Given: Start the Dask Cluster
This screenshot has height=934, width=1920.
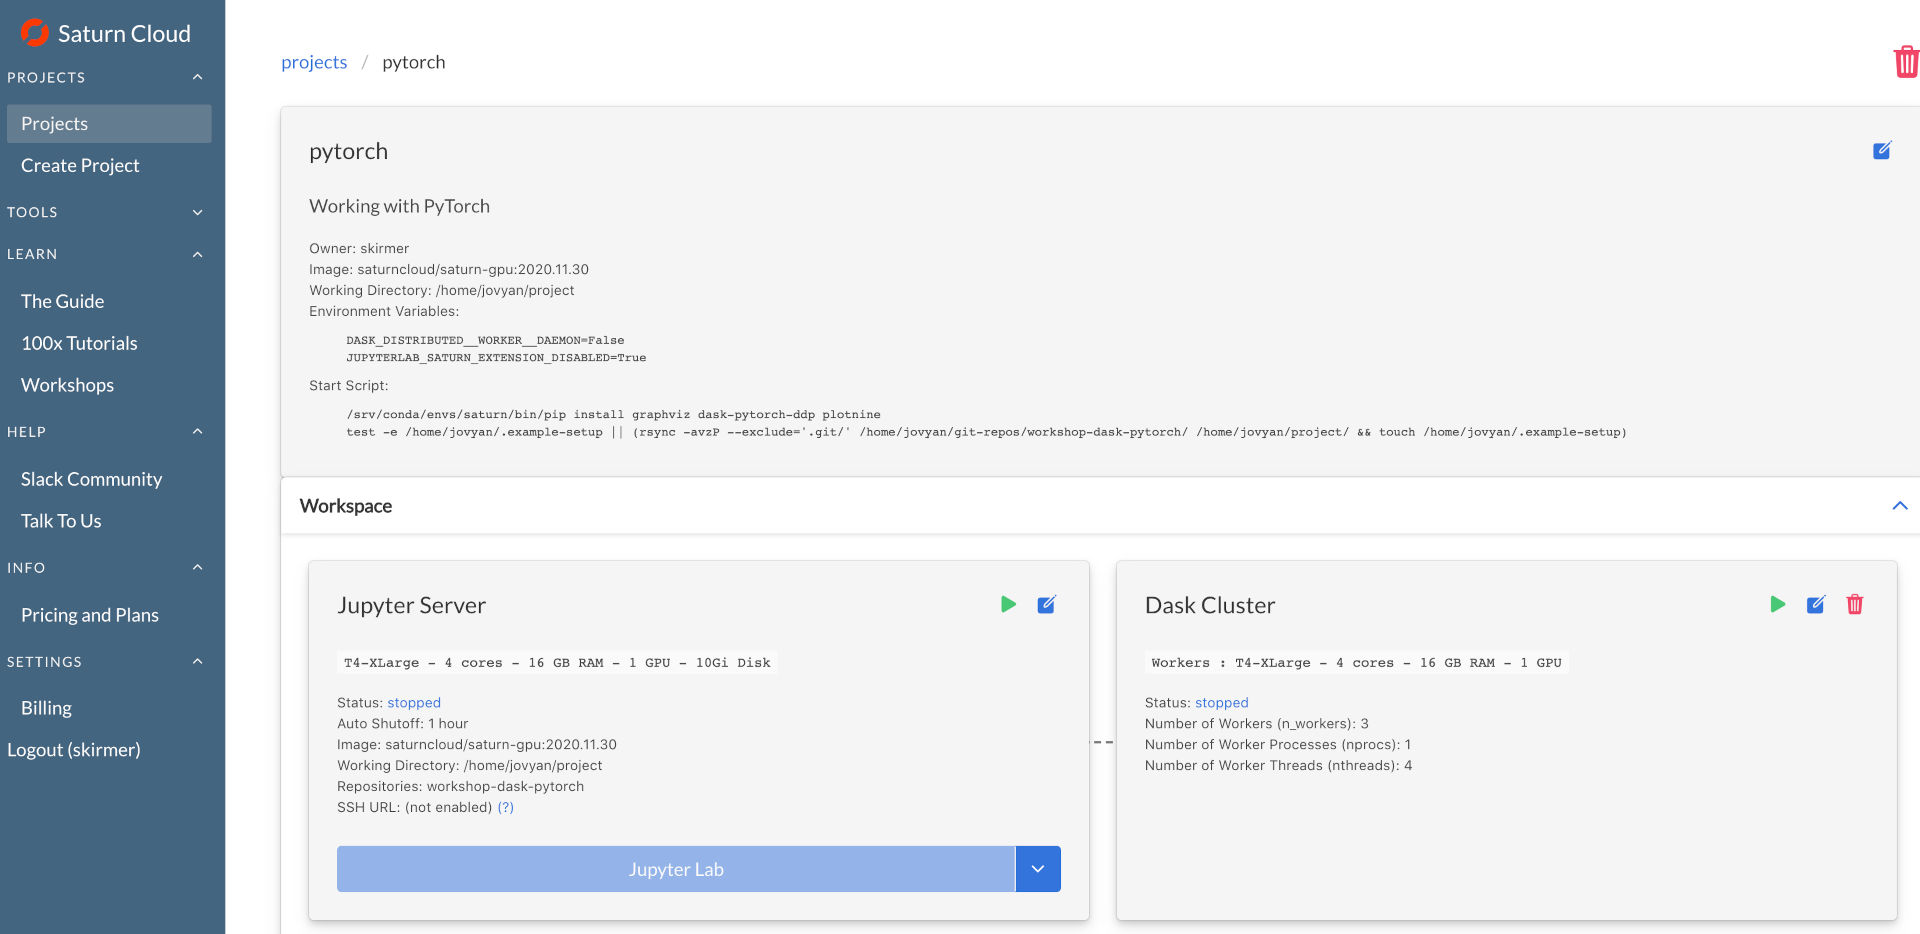Looking at the screenshot, I should pos(1777,604).
